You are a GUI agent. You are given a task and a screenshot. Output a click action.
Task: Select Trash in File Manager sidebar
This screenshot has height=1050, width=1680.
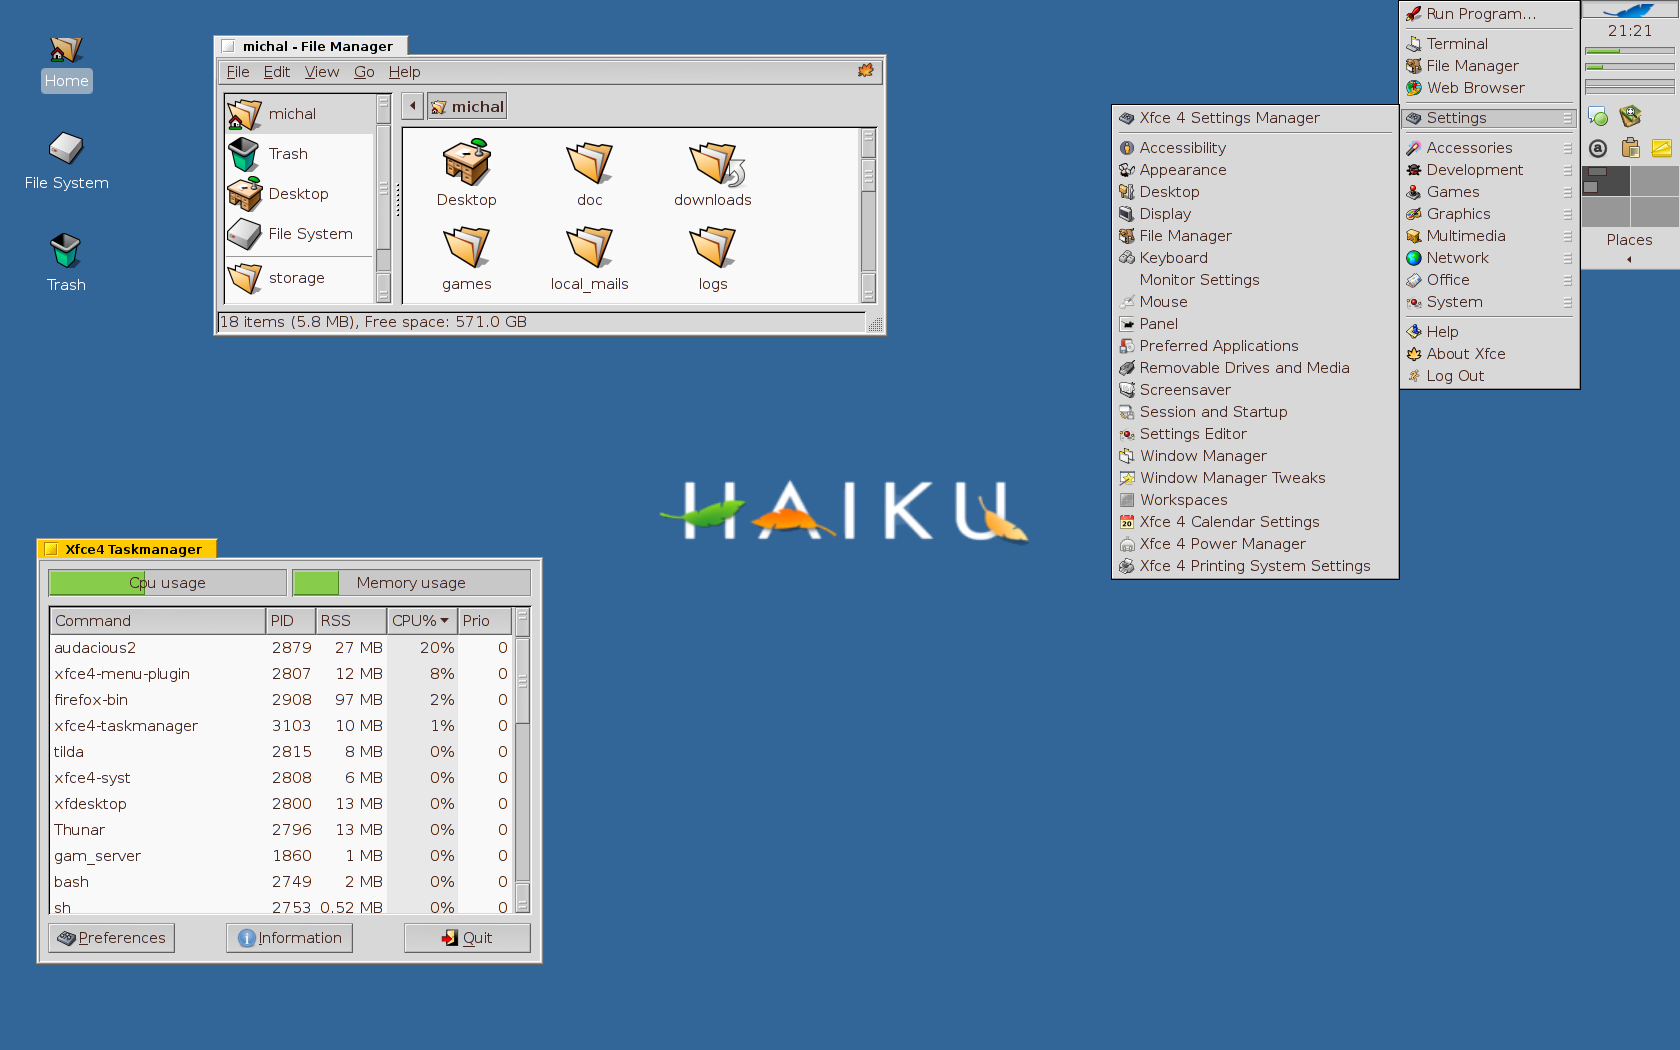tap(300, 154)
